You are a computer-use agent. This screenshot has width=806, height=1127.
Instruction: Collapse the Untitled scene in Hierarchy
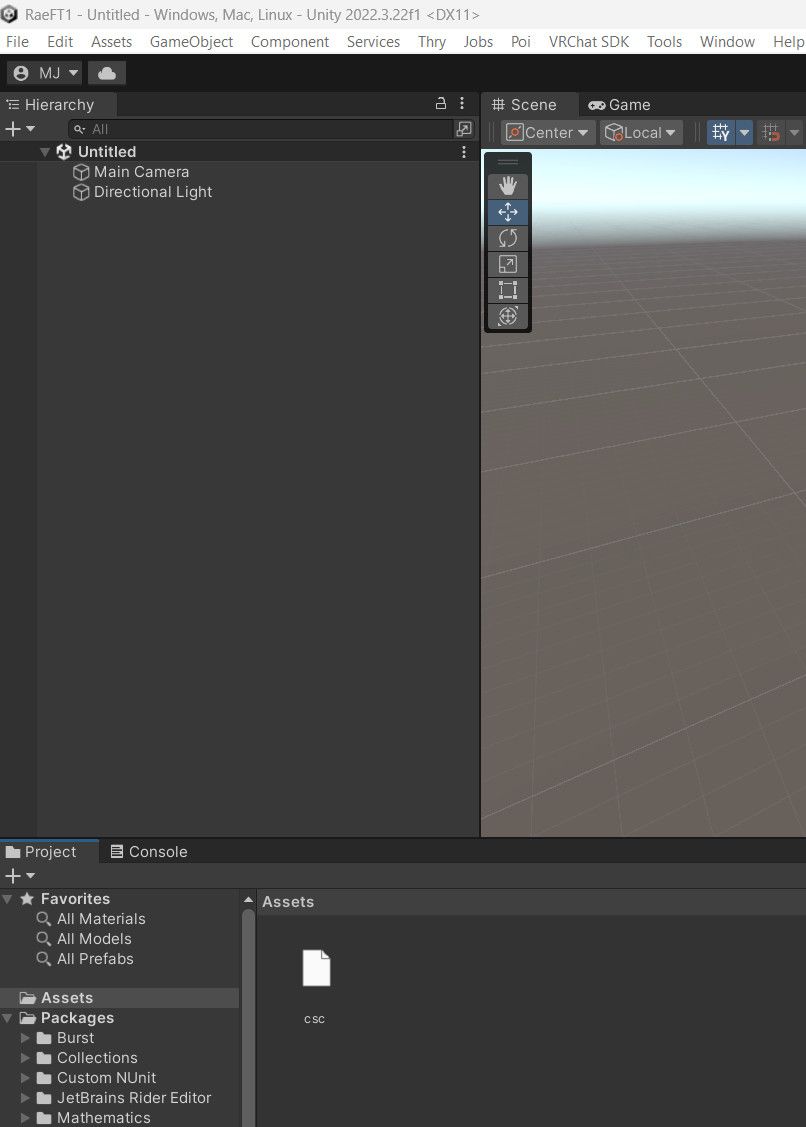point(45,152)
